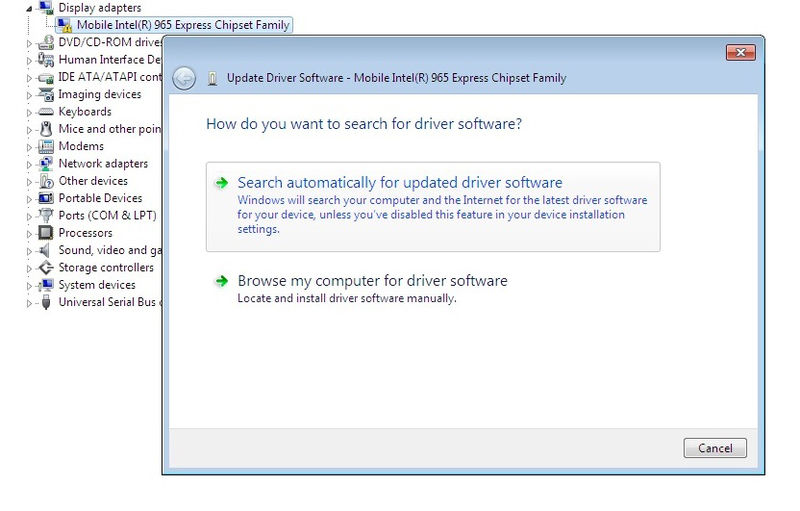Select the Imaging devices label
This screenshot has width=800, height=511.
[x=99, y=94]
